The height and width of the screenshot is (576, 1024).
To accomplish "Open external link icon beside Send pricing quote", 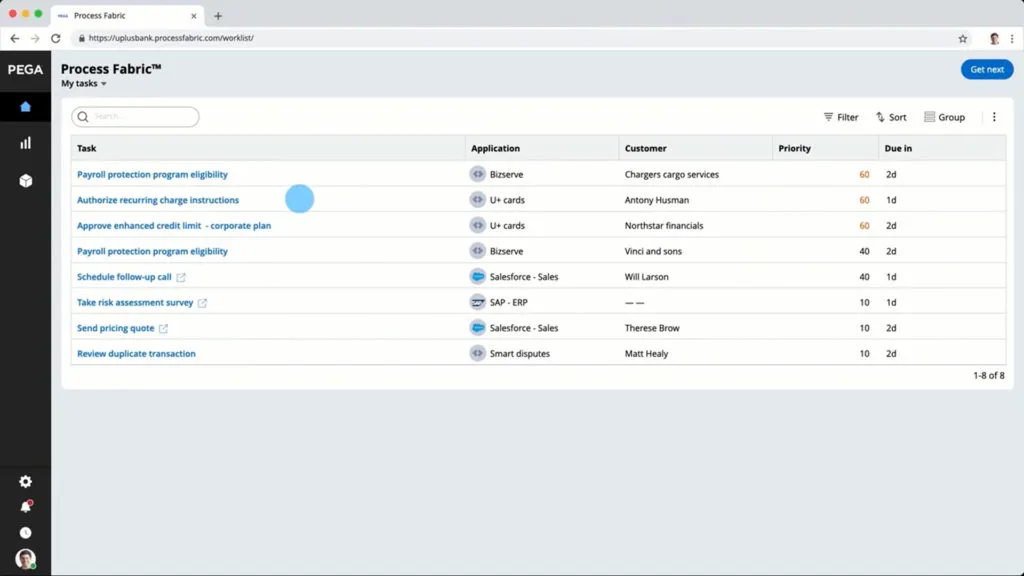I will pyautogui.click(x=163, y=328).
